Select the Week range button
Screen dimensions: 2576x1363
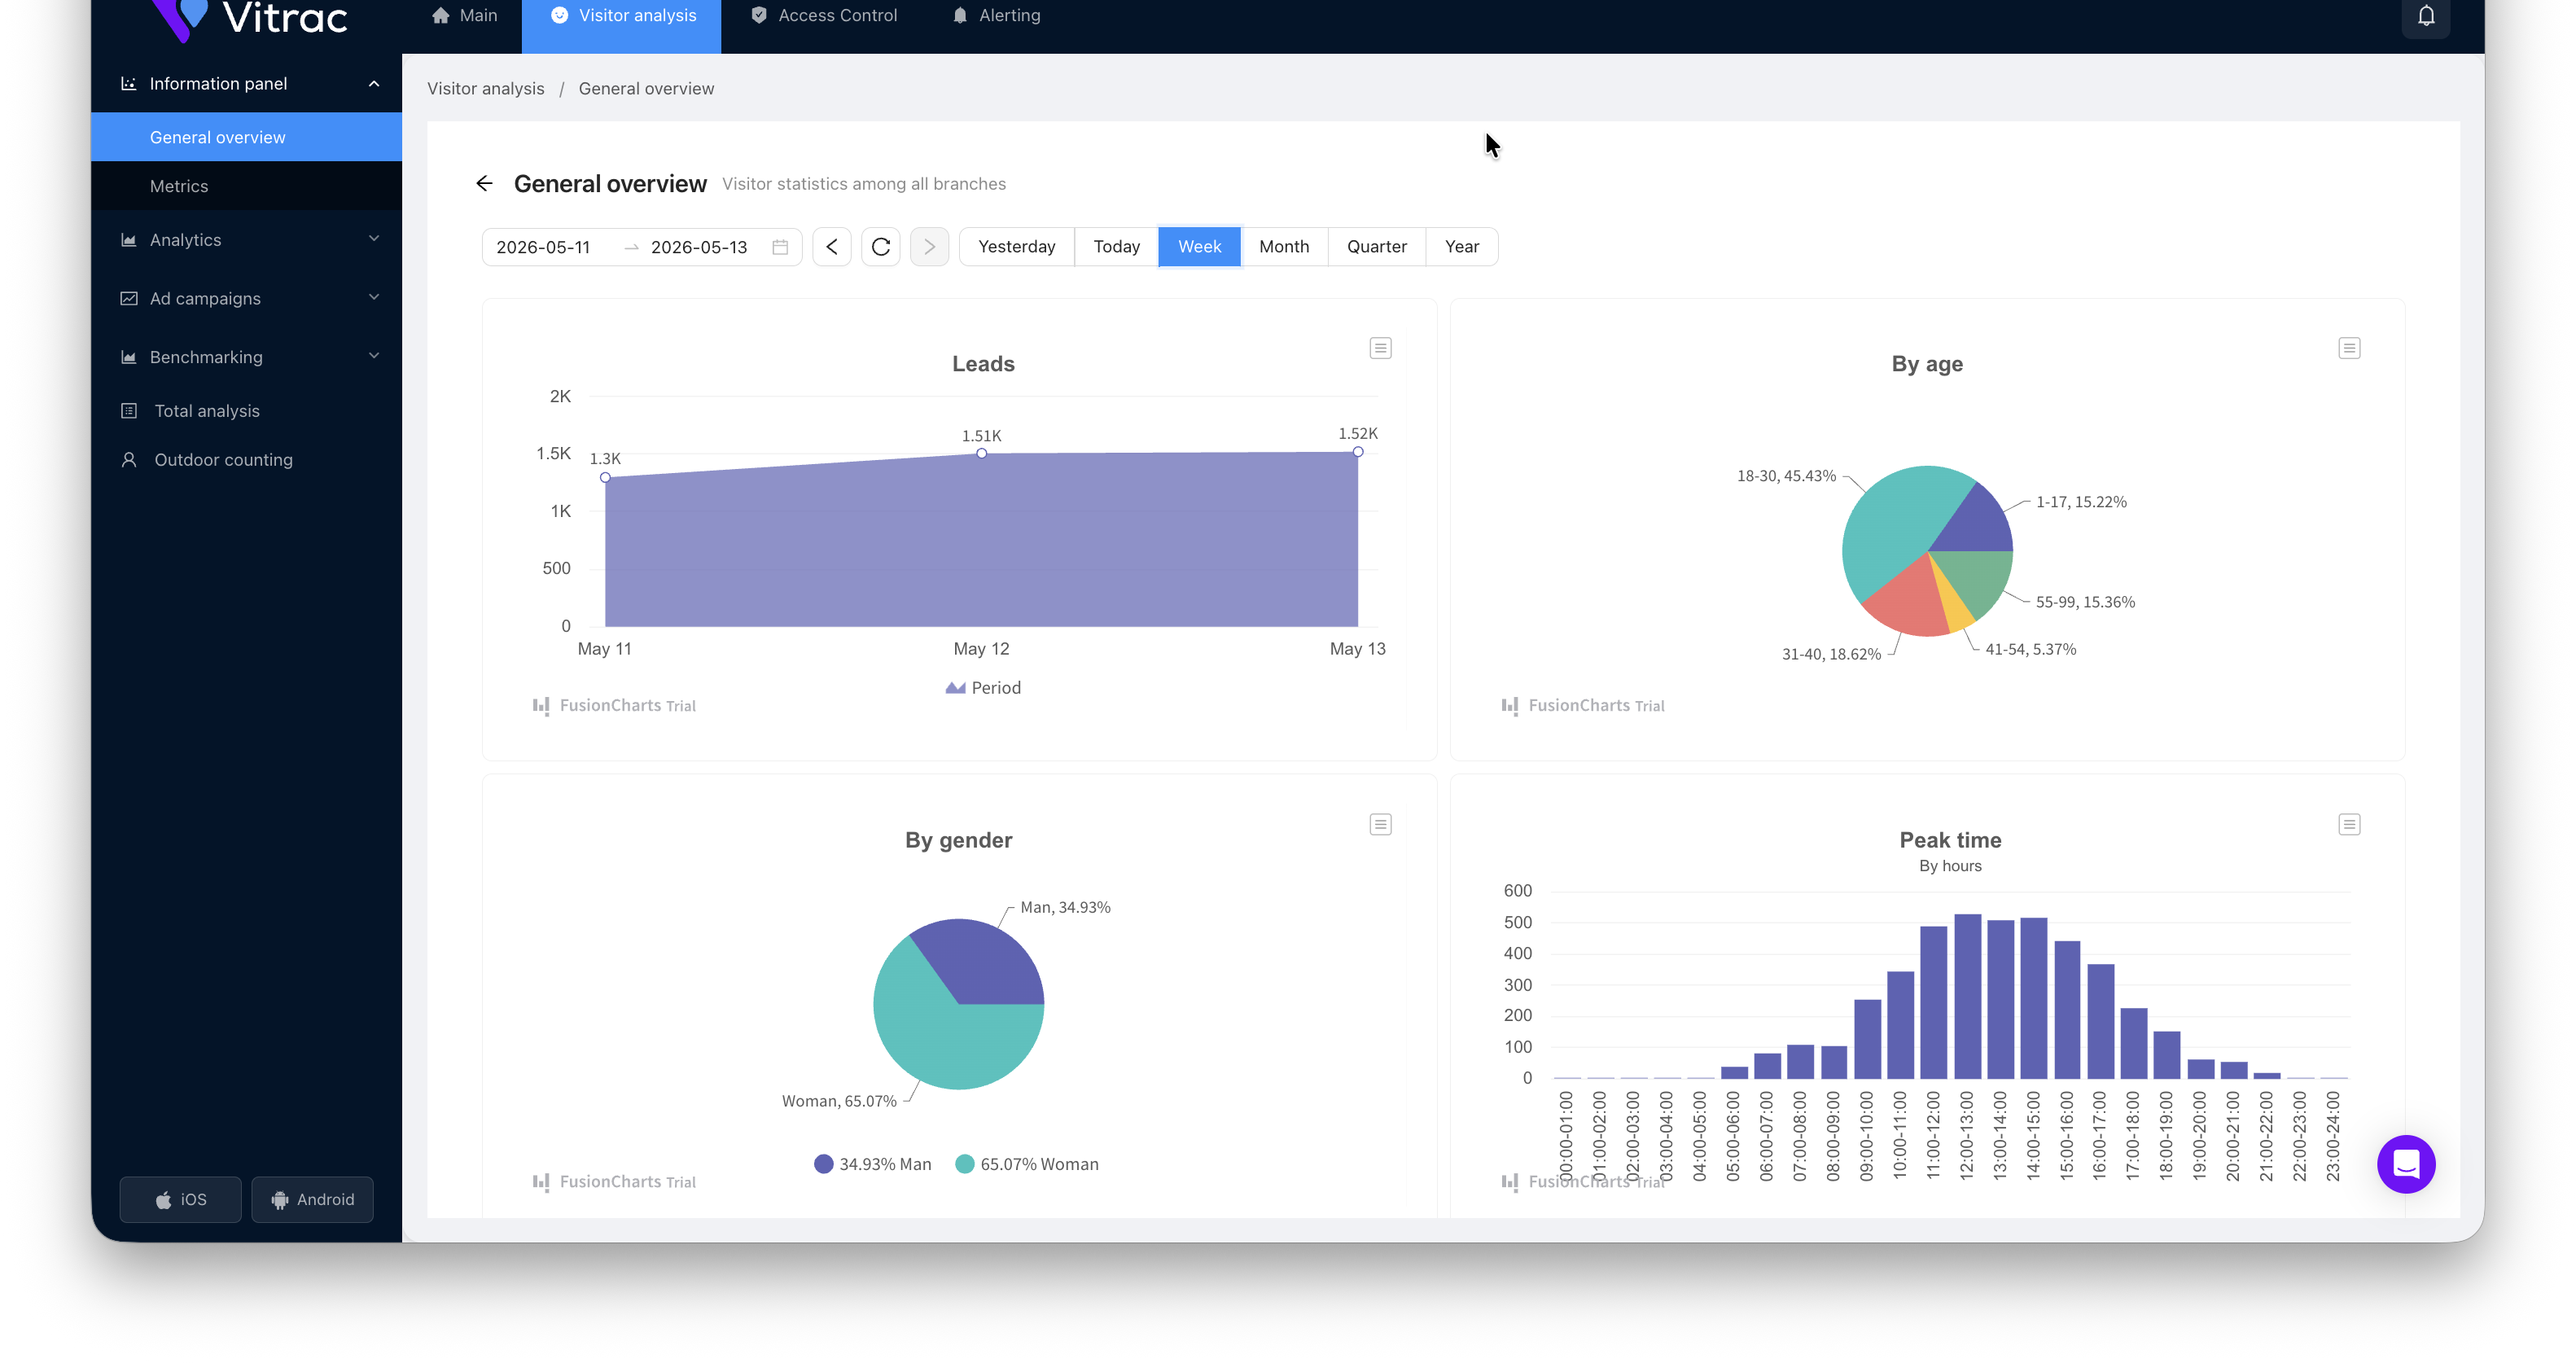1199,247
